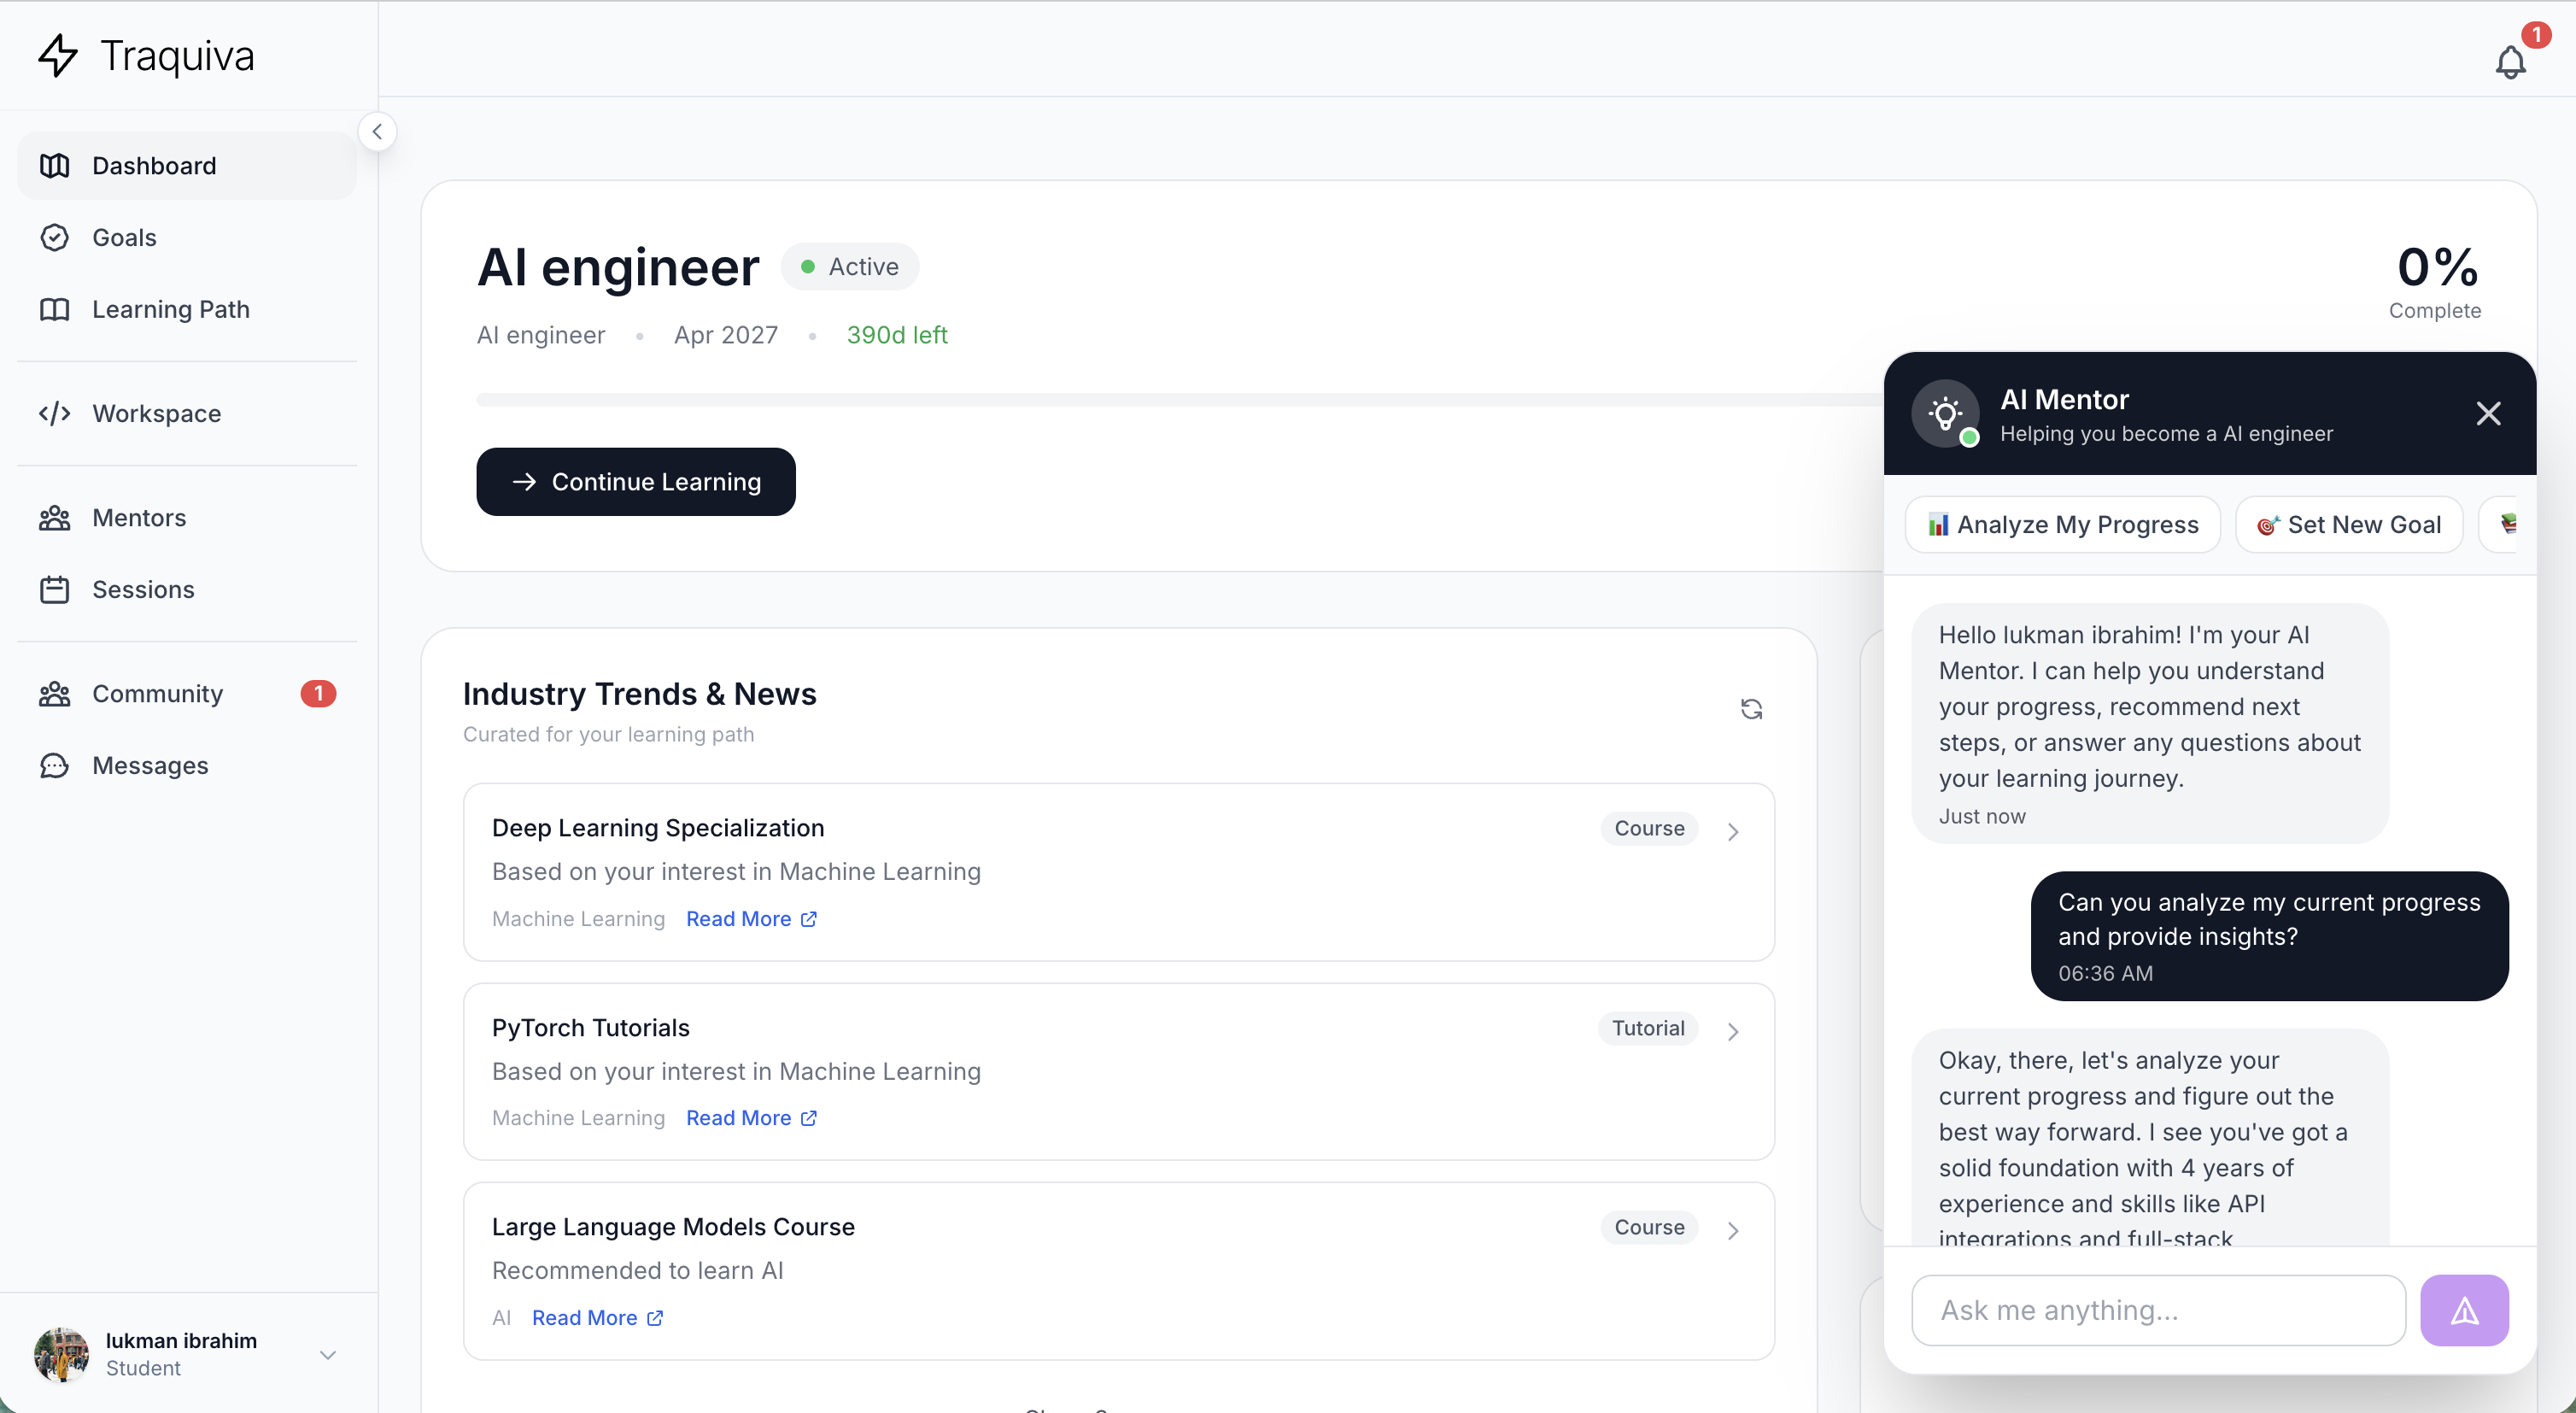The image size is (2576, 1413).
Task: Collapse the sidebar using the left chevron
Action: pyautogui.click(x=377, y=130)
